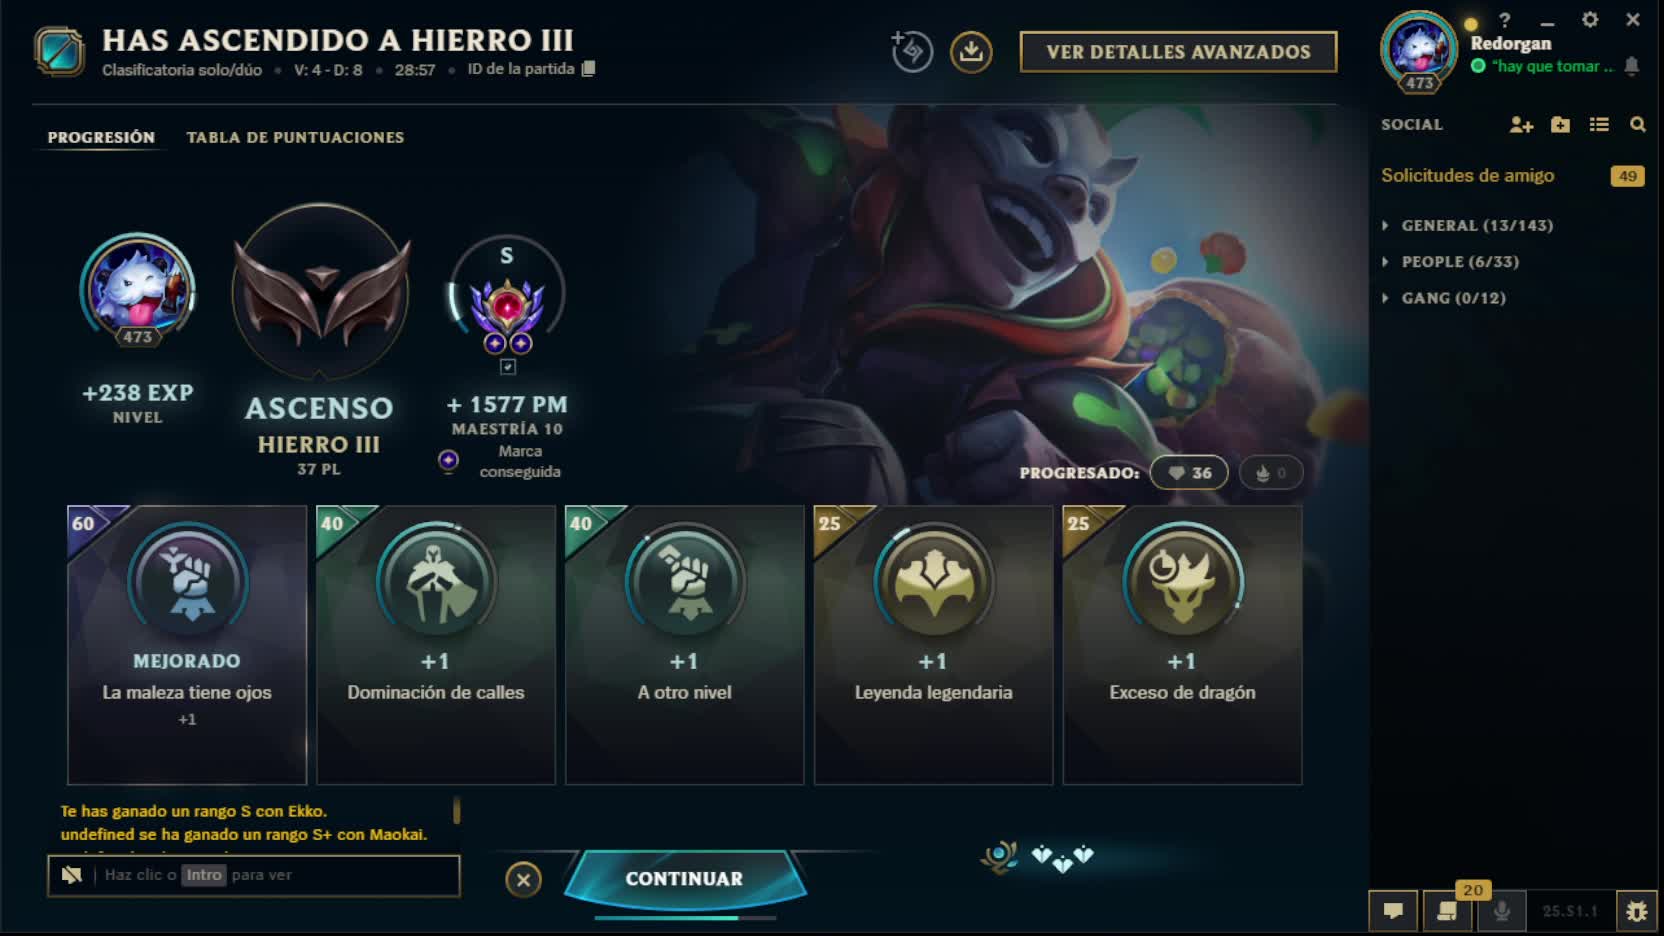Click the chat input field
Image resolution: width=1664 pixels, height=936 pixels.
254,875
